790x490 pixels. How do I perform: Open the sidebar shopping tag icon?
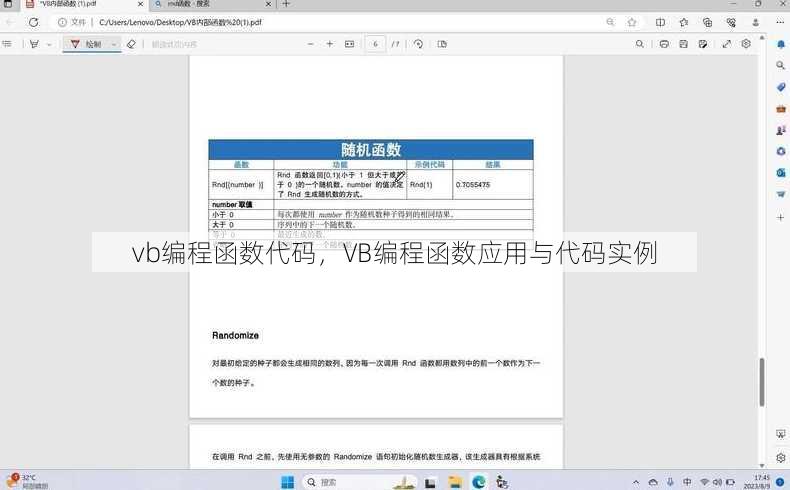click(x=781, y=87)
